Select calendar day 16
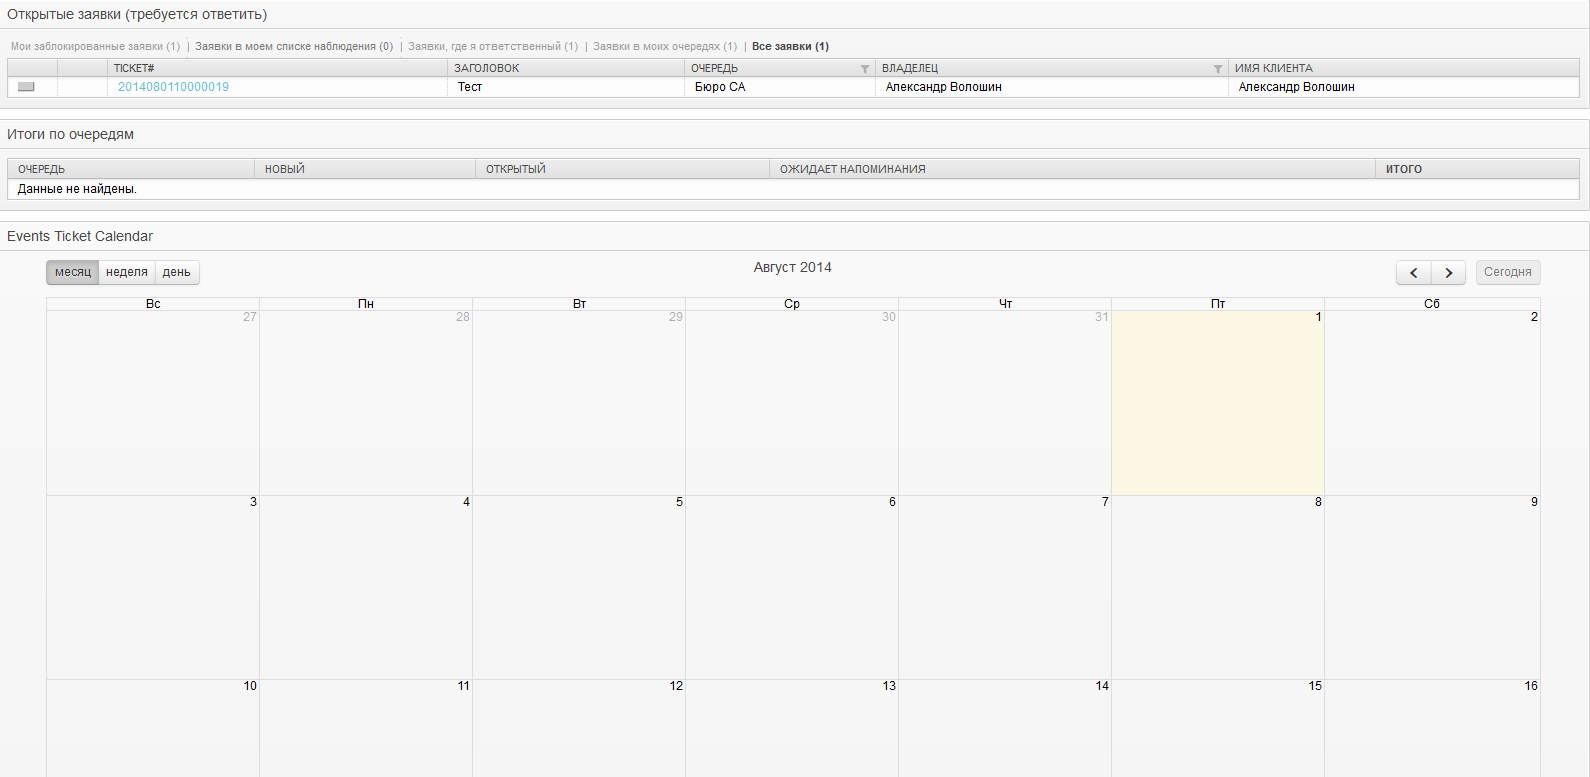 click(x=1432, y=728)
